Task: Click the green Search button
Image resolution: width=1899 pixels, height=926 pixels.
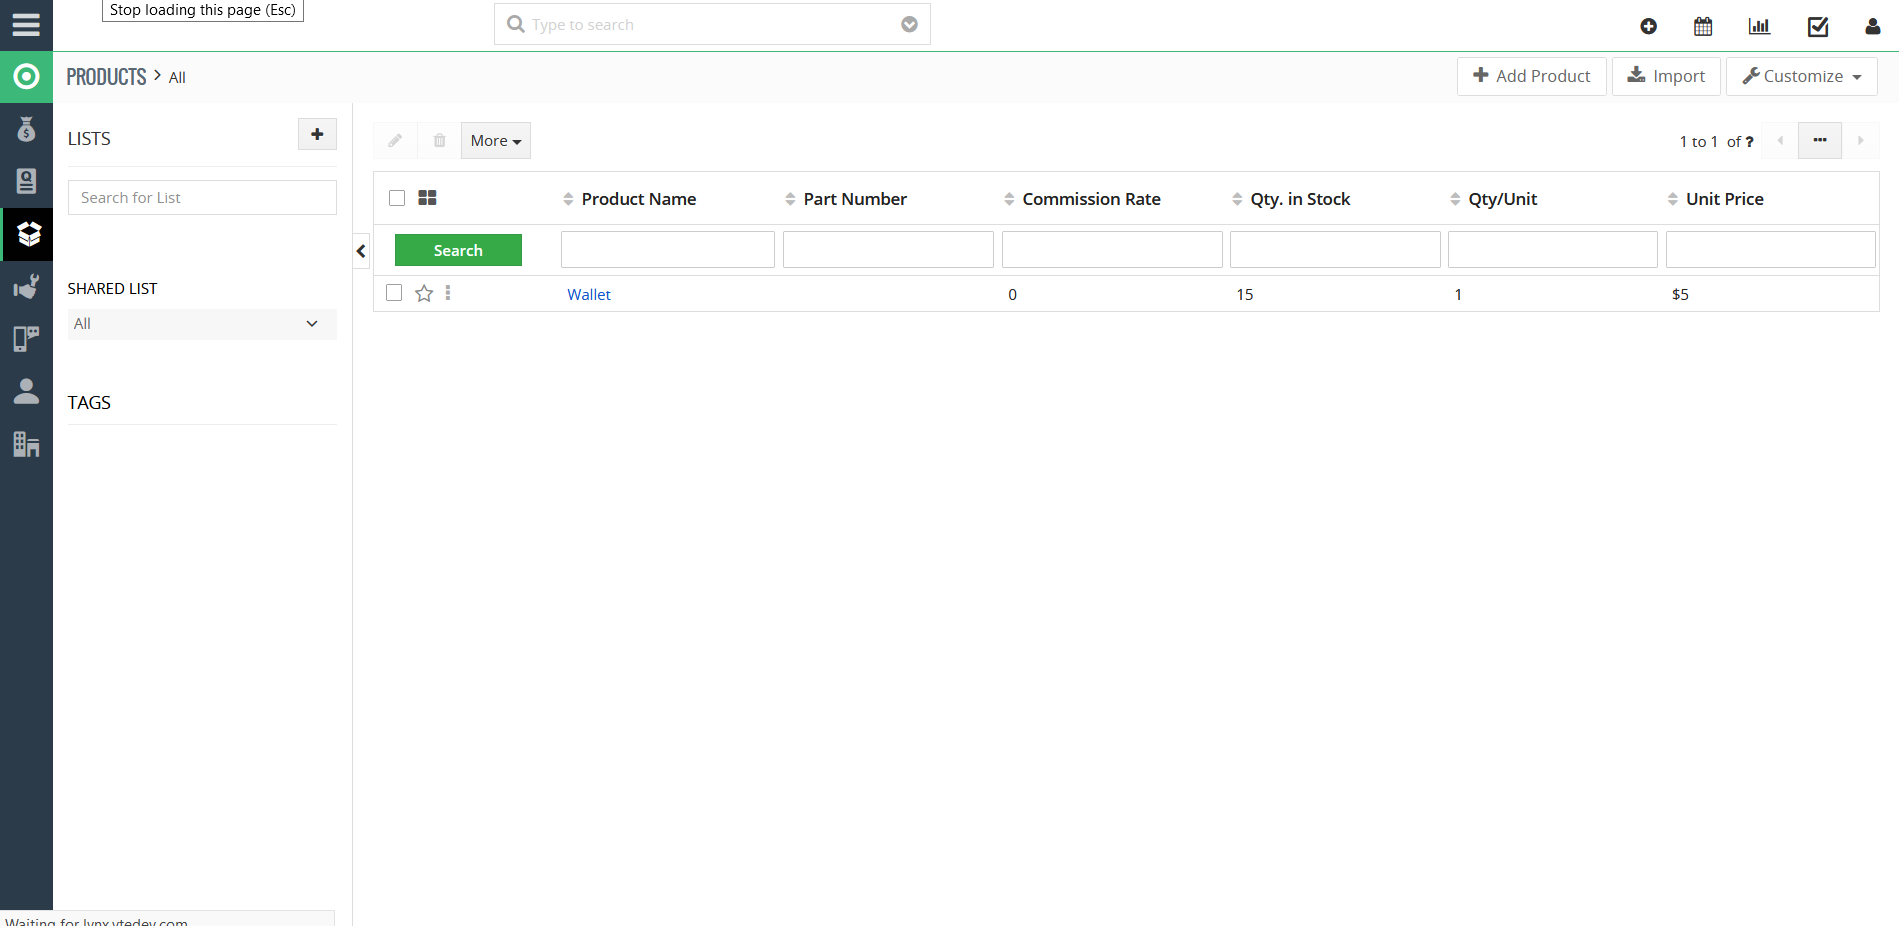Action: 458,250
